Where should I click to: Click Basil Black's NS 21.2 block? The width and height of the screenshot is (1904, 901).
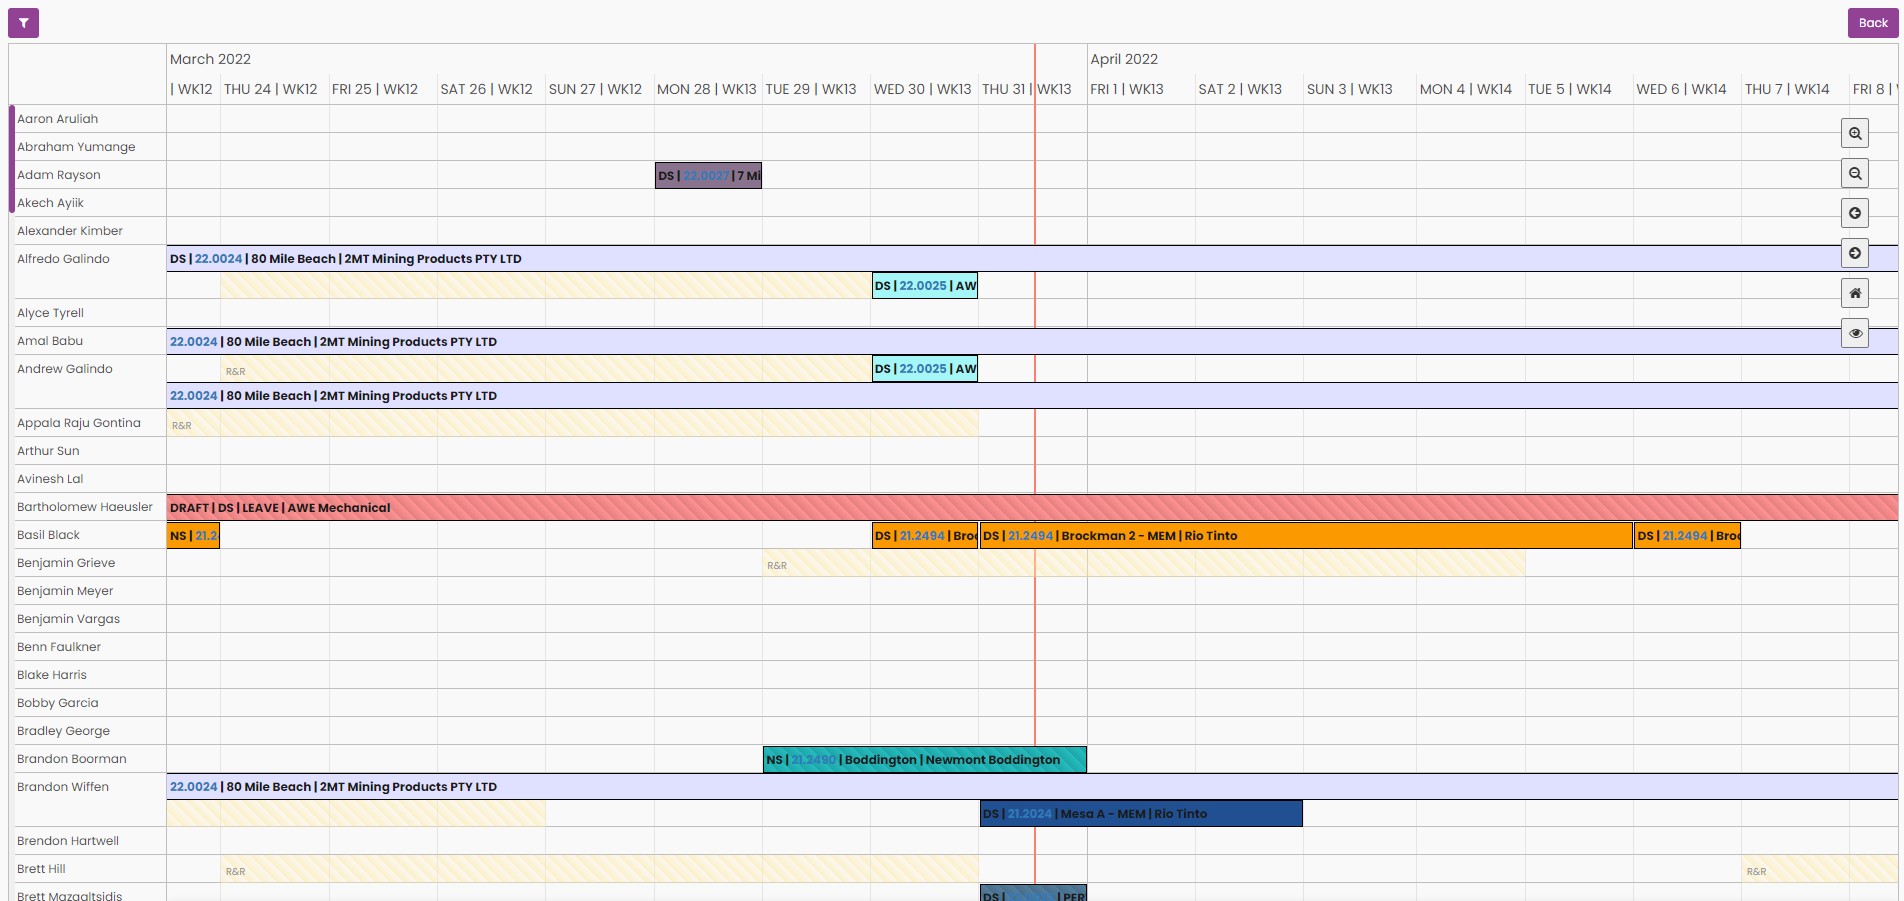point(193,536)
